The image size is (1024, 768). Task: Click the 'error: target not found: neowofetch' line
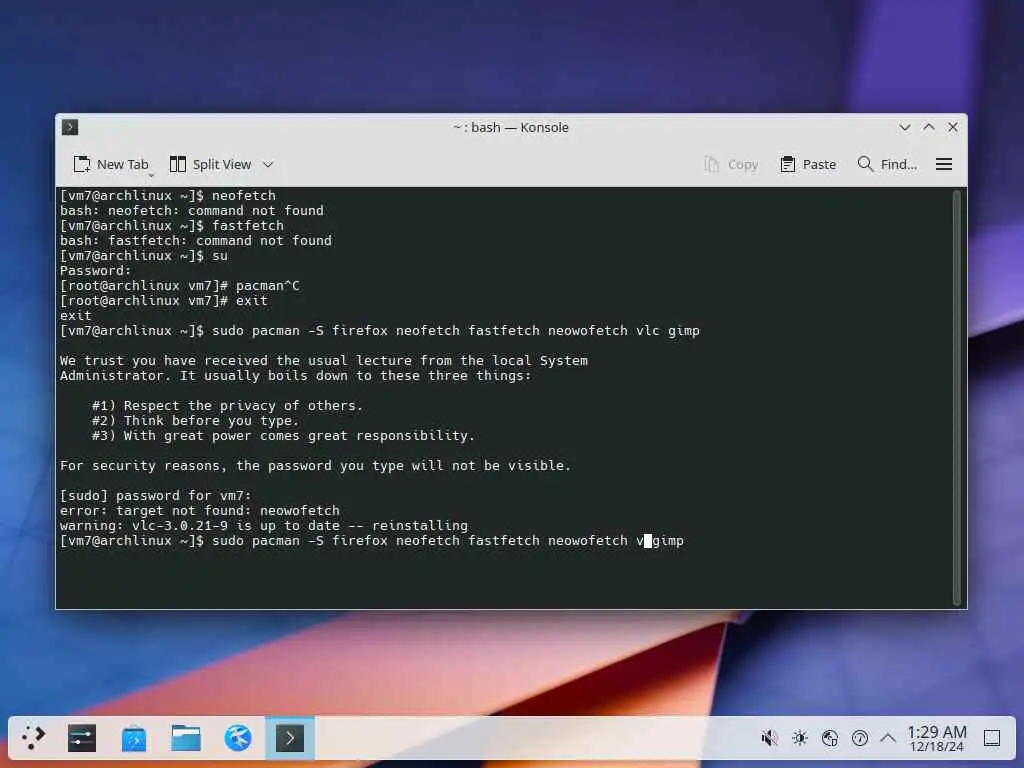[199, 510]
